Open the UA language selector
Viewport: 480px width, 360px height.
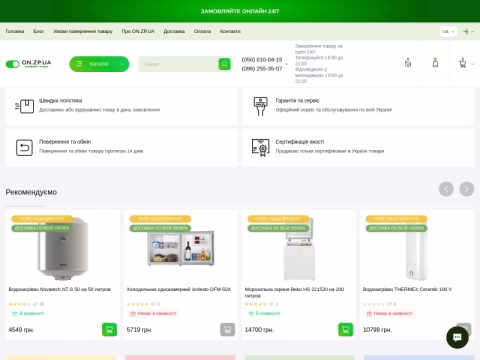click(x=448, y=31)
